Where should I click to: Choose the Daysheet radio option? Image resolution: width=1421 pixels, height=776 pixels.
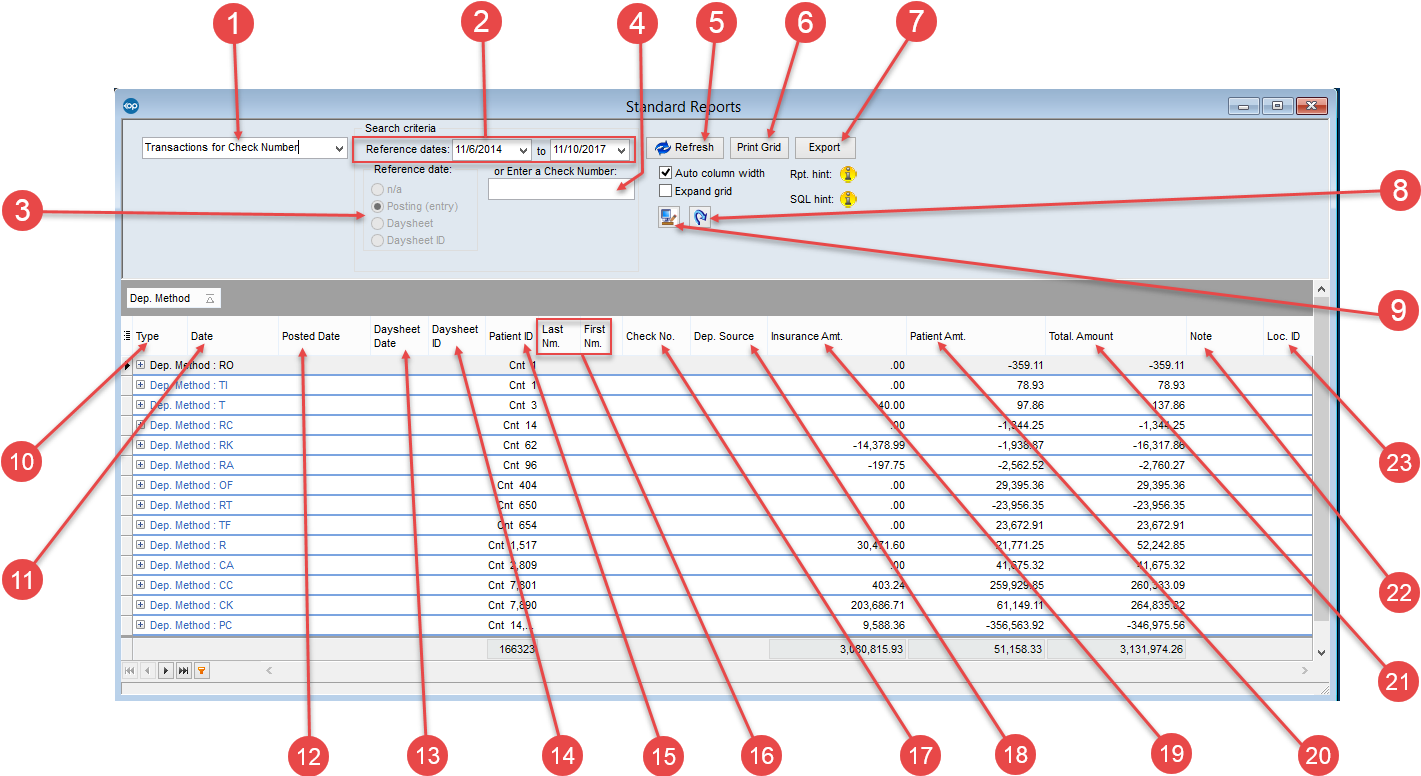pos(377,223)
